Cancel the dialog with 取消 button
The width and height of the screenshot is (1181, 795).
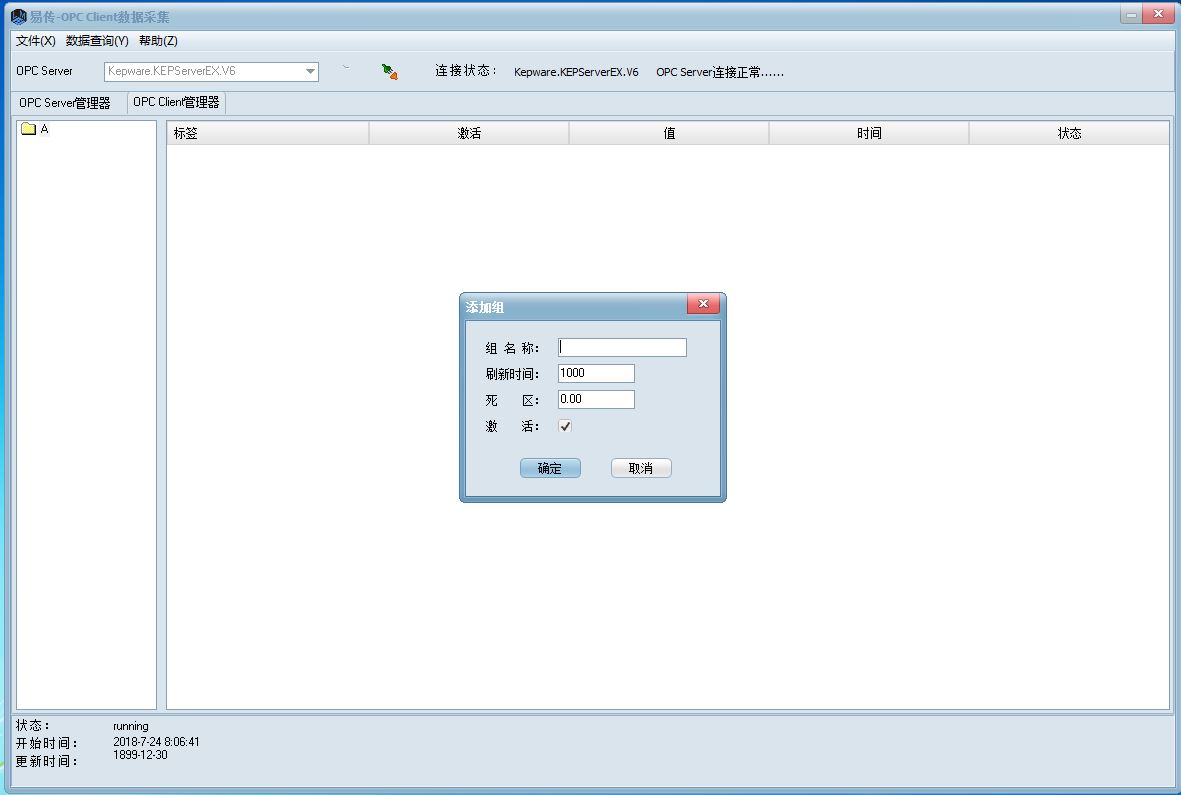[641, 468]
